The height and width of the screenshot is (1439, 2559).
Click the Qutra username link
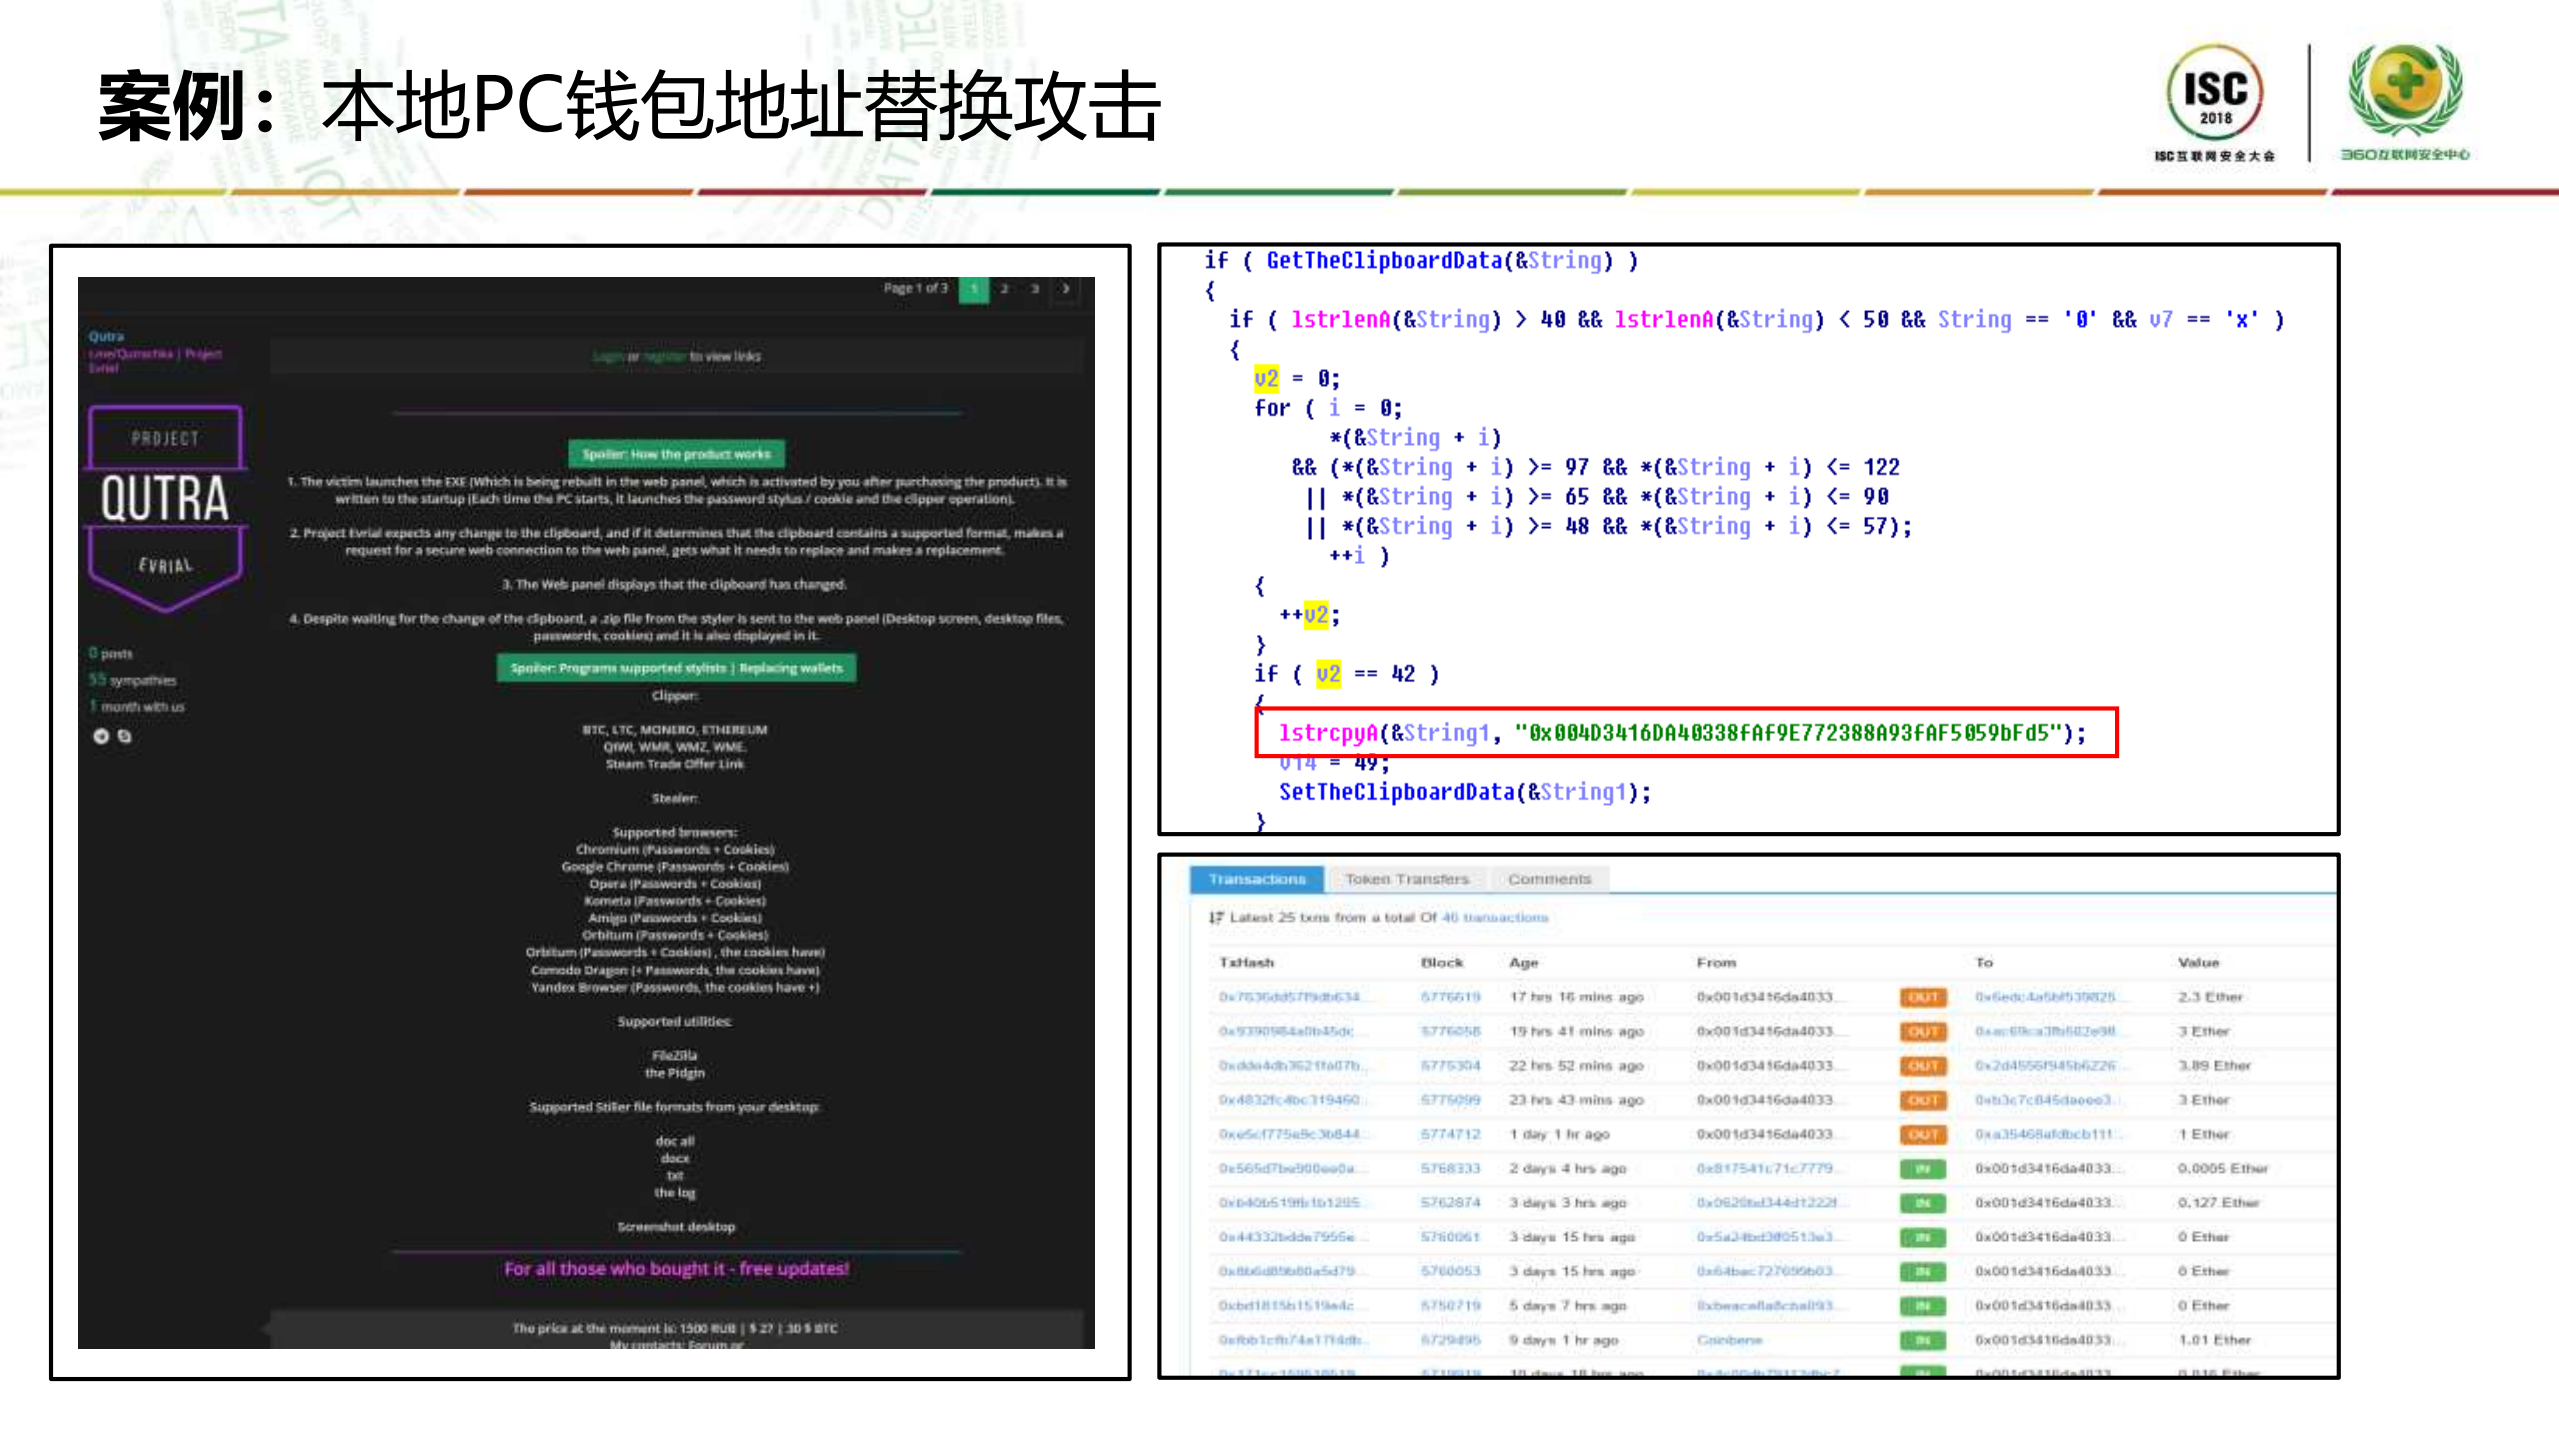click(106, 336)
